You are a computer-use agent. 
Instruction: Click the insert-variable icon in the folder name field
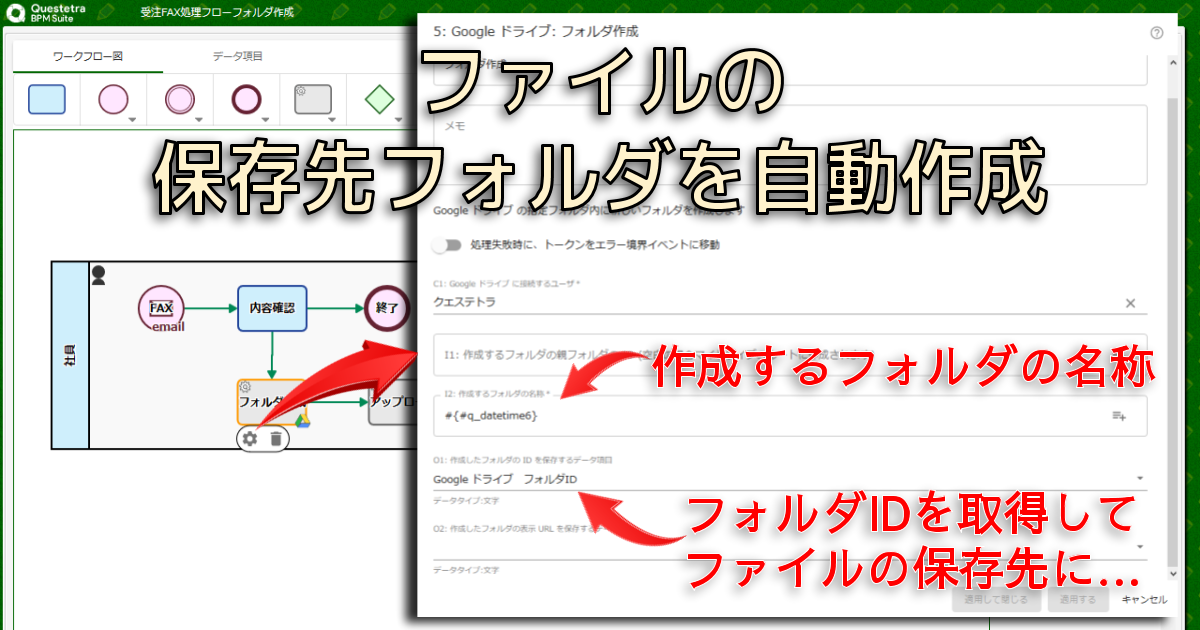pyautogui.click(x=1119, y=416)
